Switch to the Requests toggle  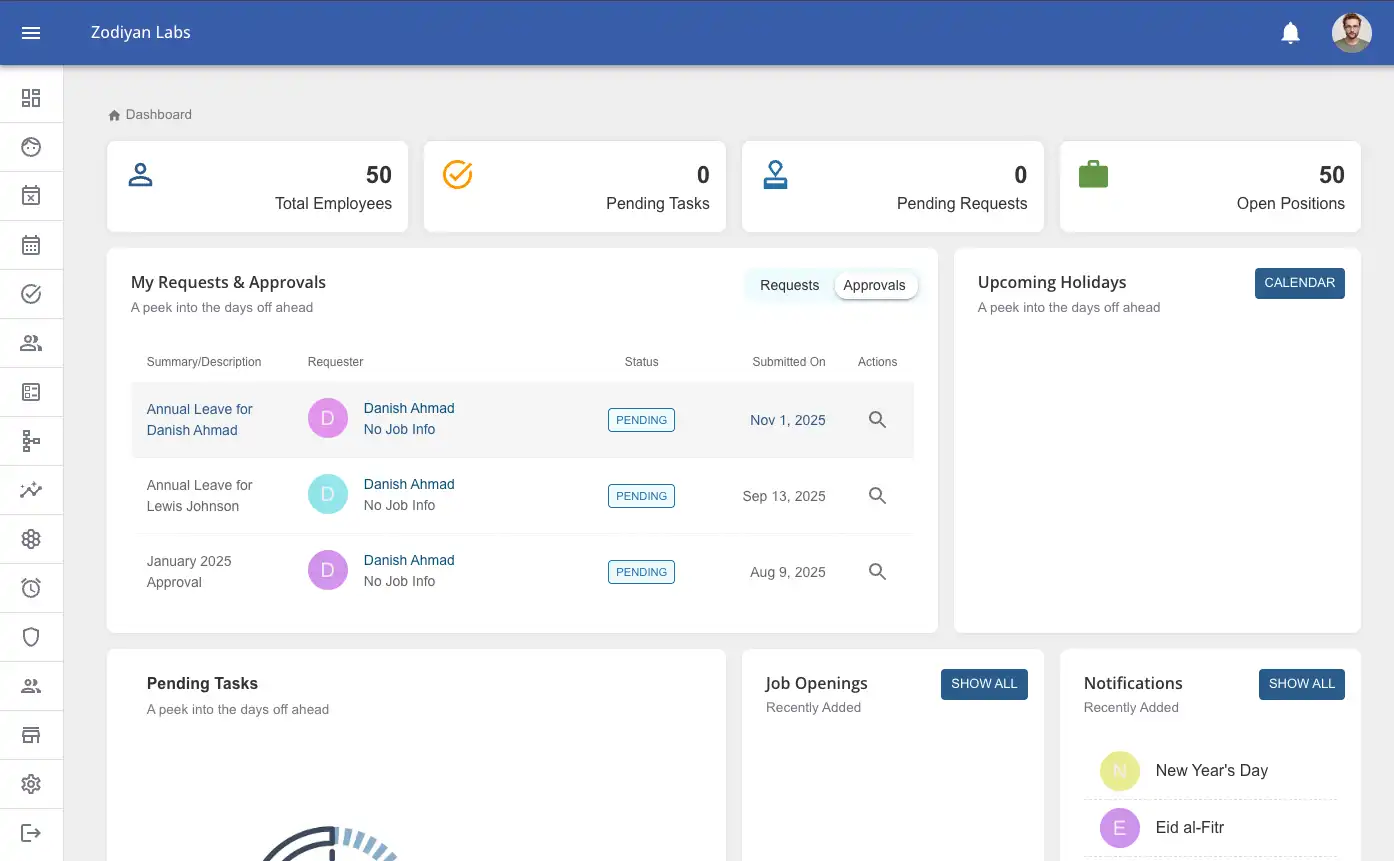[789, 285]
